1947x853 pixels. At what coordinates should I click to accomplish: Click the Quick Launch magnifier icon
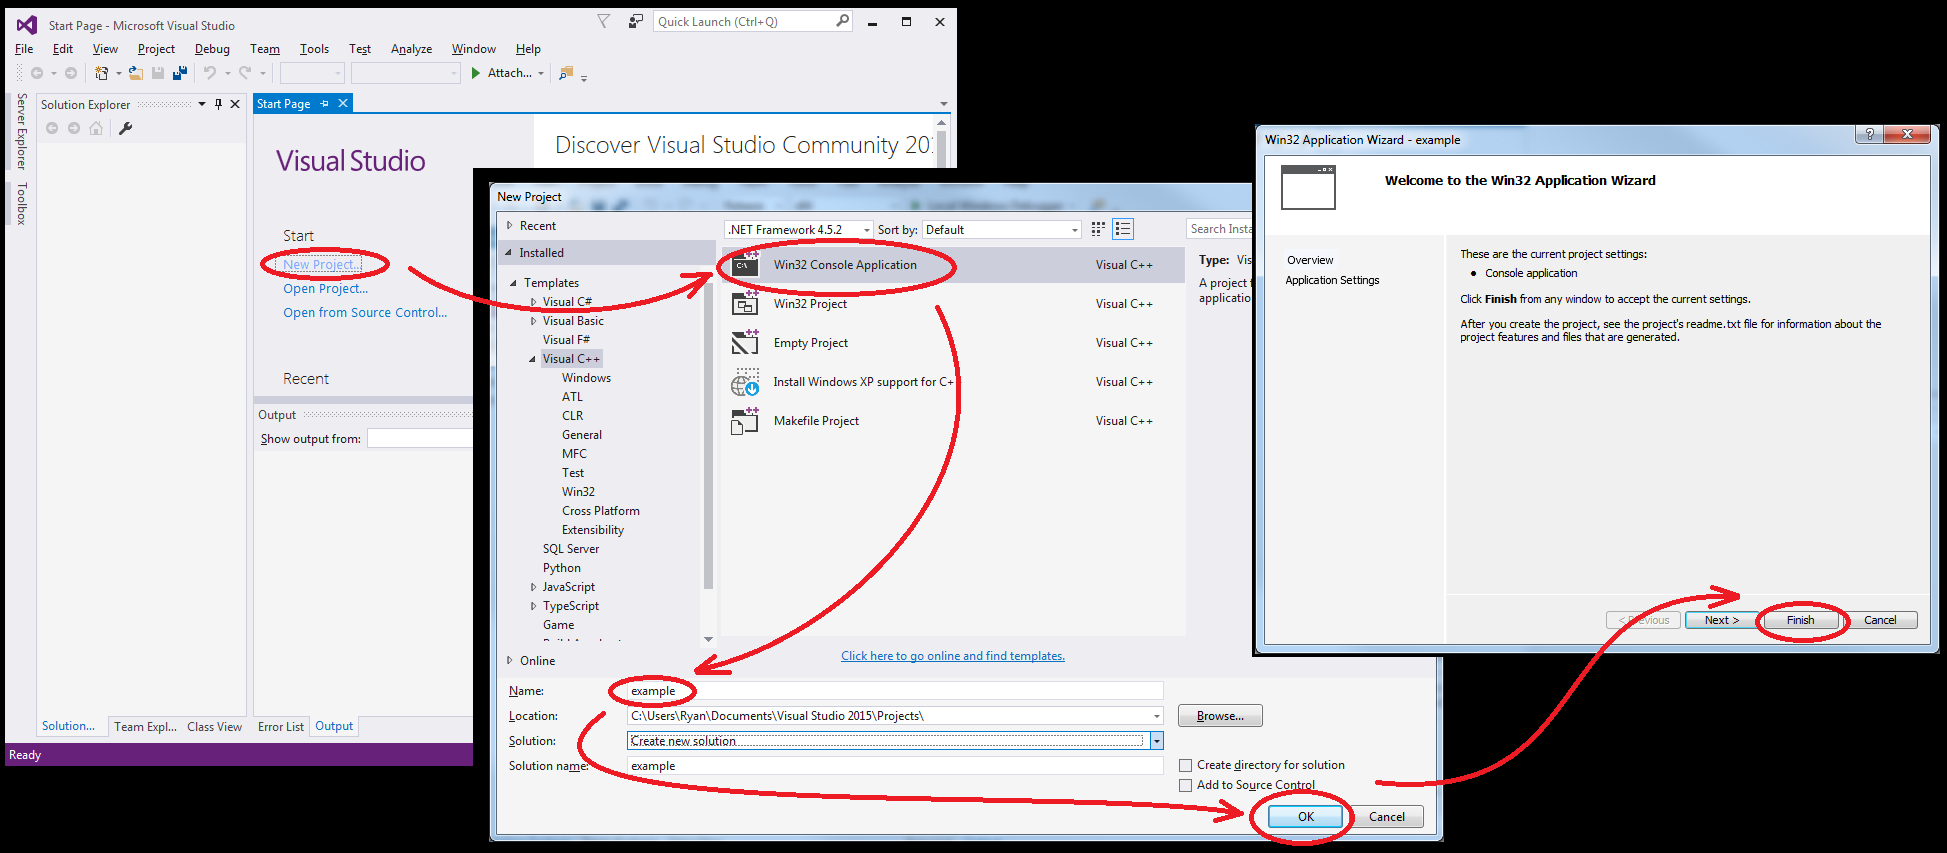[842, 21]
